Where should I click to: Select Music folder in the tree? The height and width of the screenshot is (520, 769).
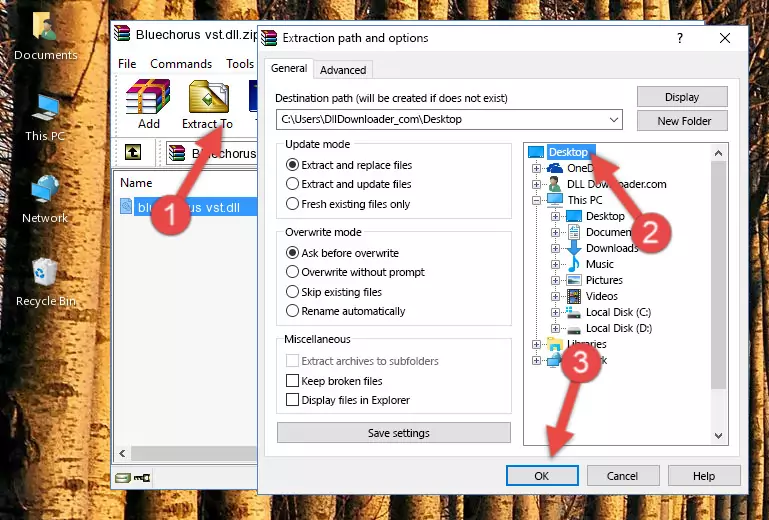point(599,264)
